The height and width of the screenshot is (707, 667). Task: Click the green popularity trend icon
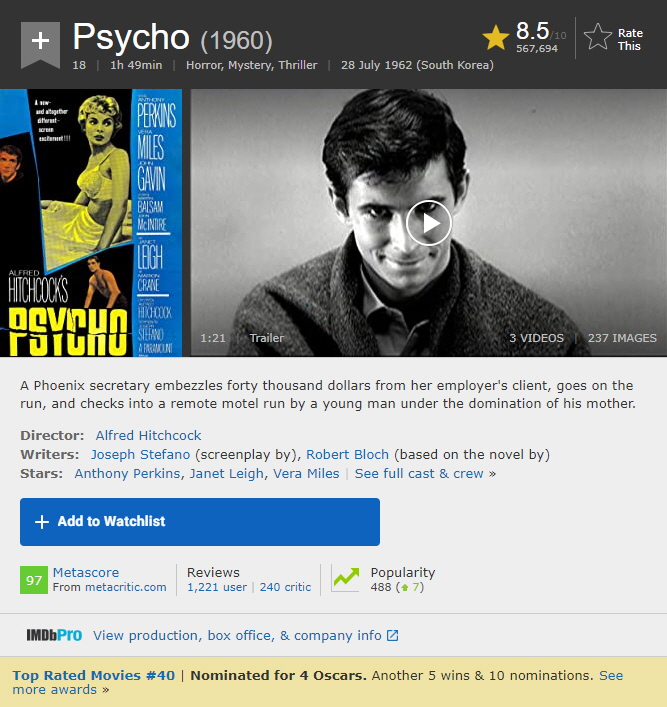click(346, 579)
